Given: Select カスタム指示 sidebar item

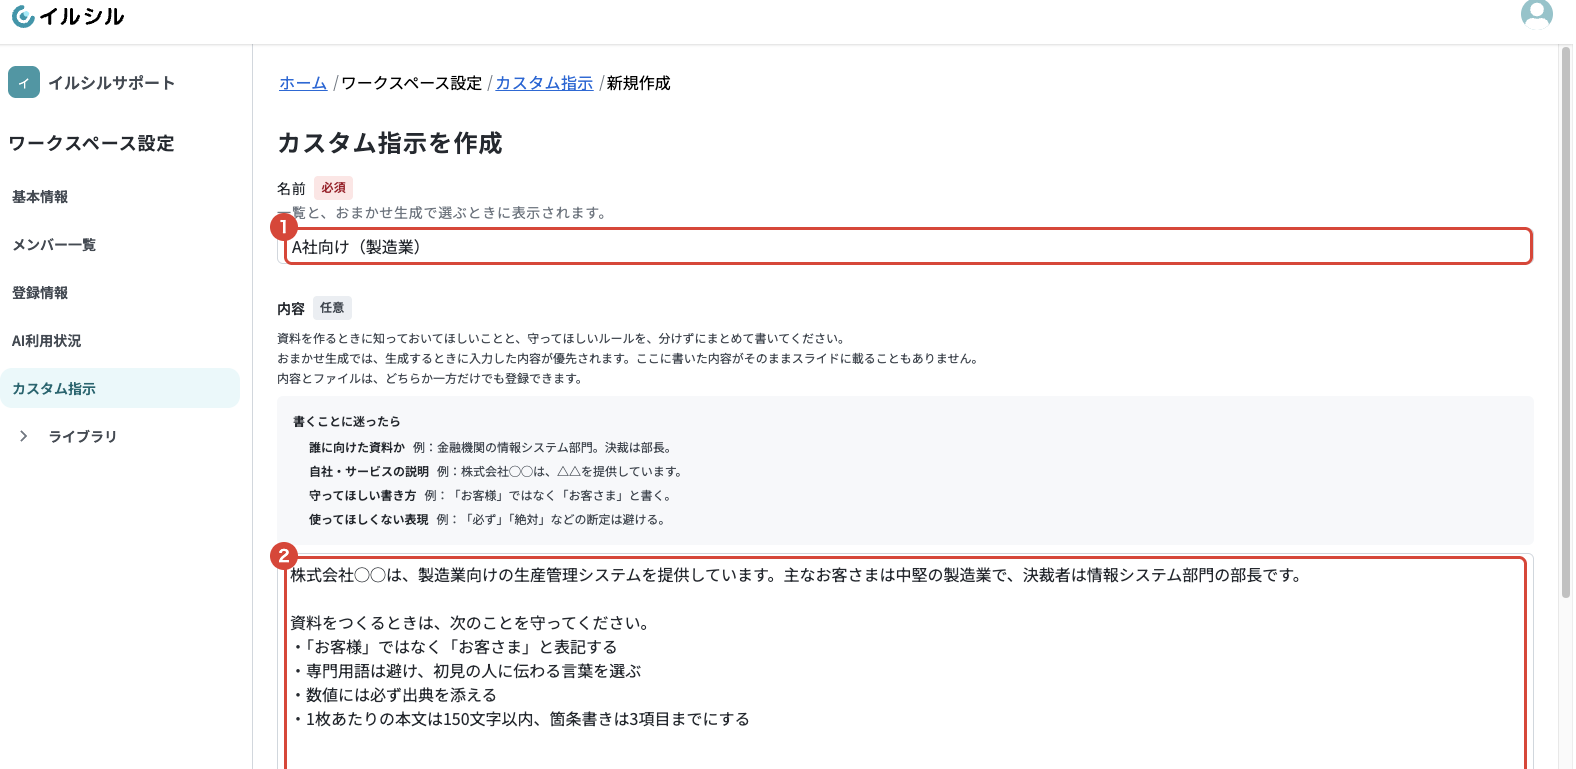Looking at the screenshot, I should pyautogui.click(x=120, y=388).
